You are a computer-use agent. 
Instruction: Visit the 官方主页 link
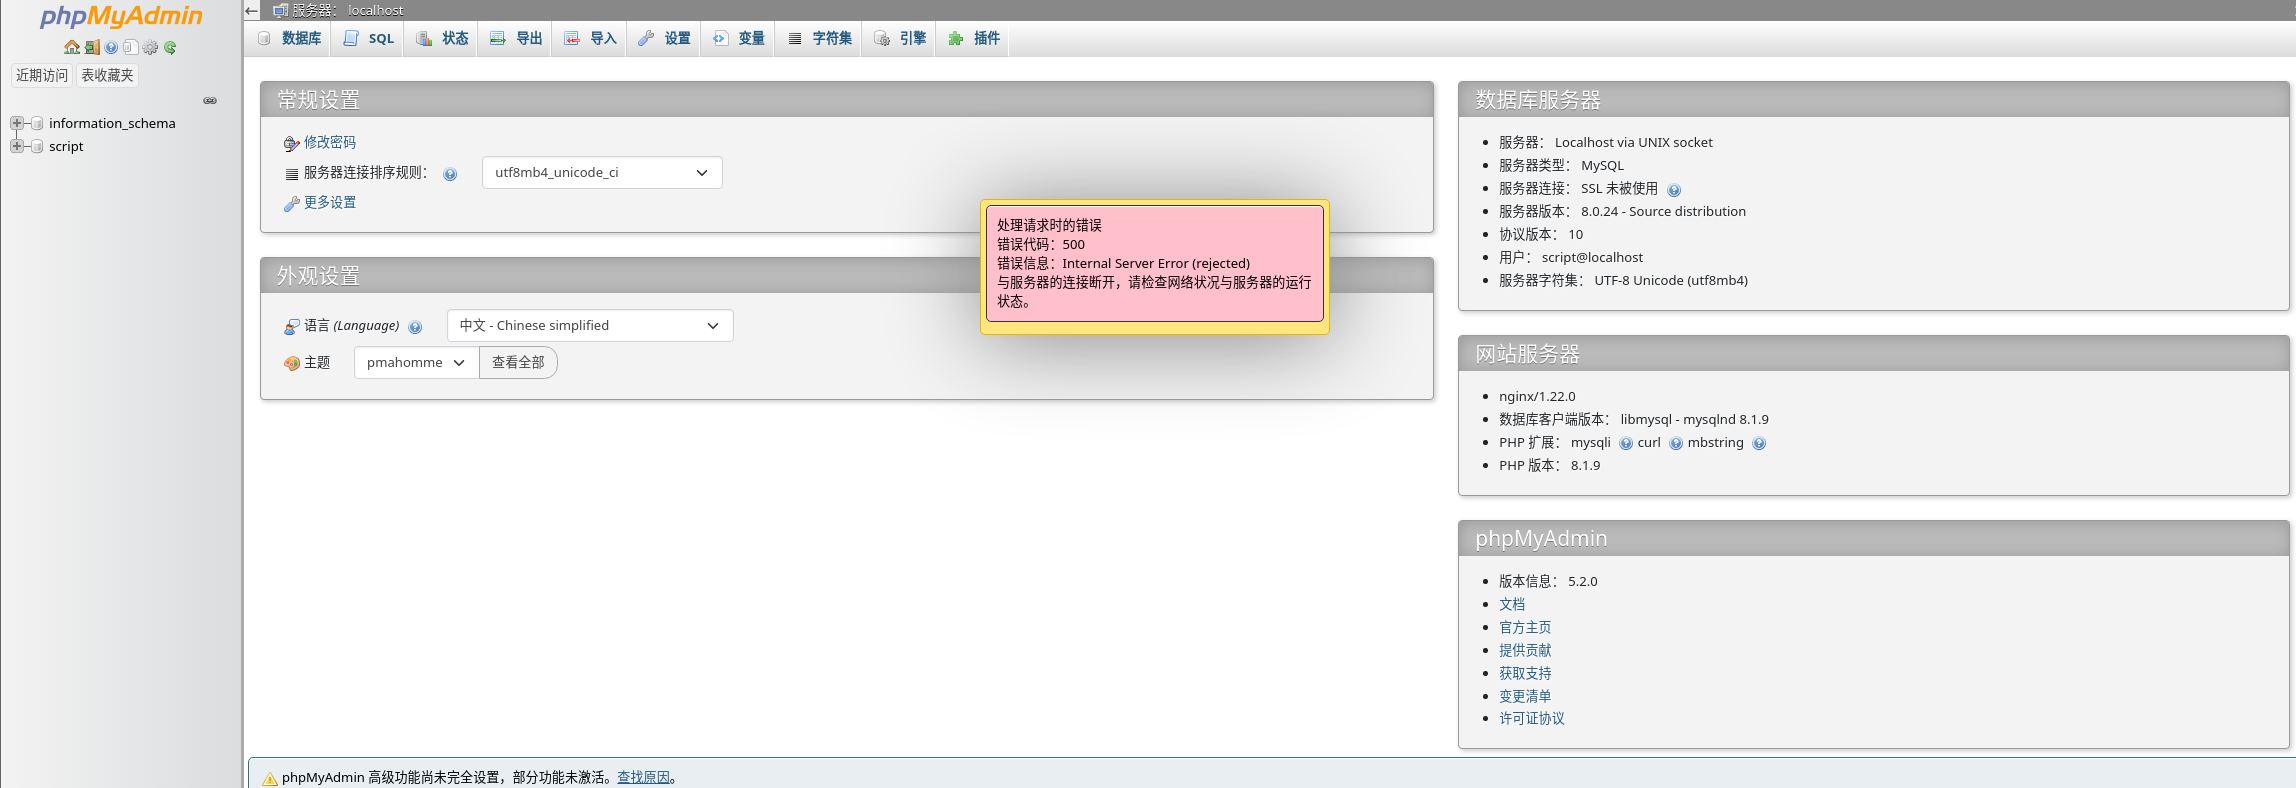click(1525, 627)
